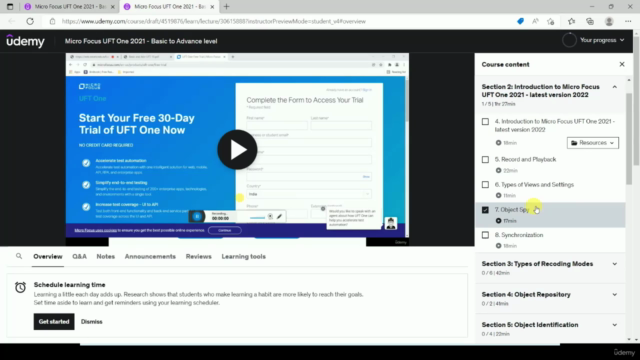
Task: Open the Your progress dropdown
Action: [x=602, y=40]
